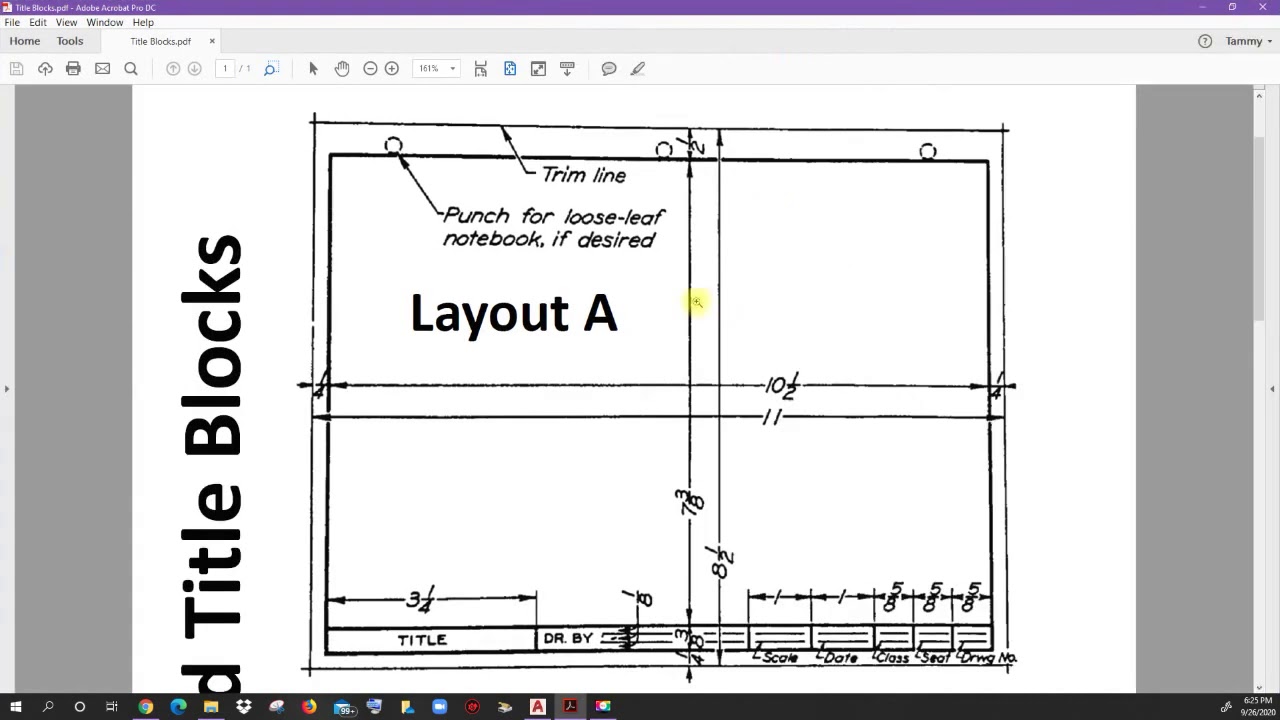Viewport: 1280px width, 720px height.
Task: Click the page number input field
Action: tap(225, 68)
